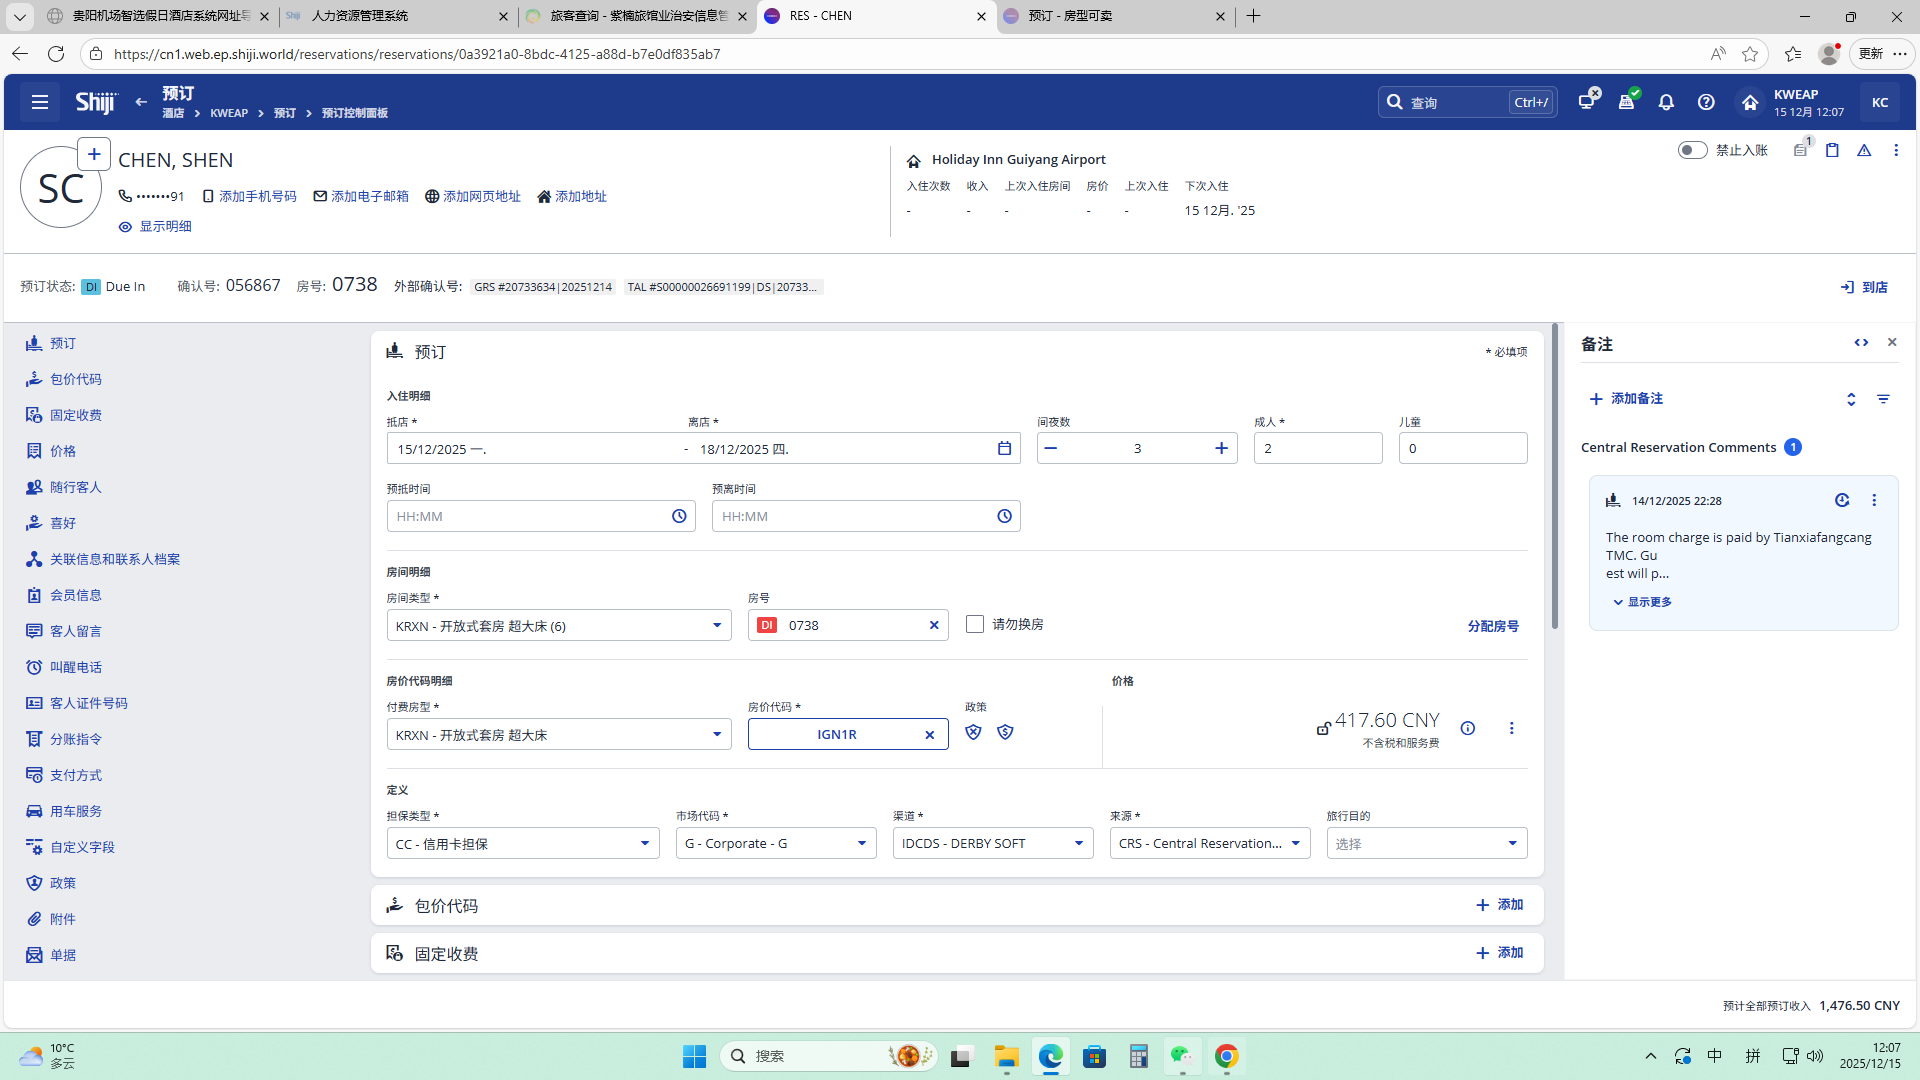Image resolution: width=1920 pixels, height=1080 pixels.
Task: Click the 到店 check-in button
Action: pos(1864,287)
